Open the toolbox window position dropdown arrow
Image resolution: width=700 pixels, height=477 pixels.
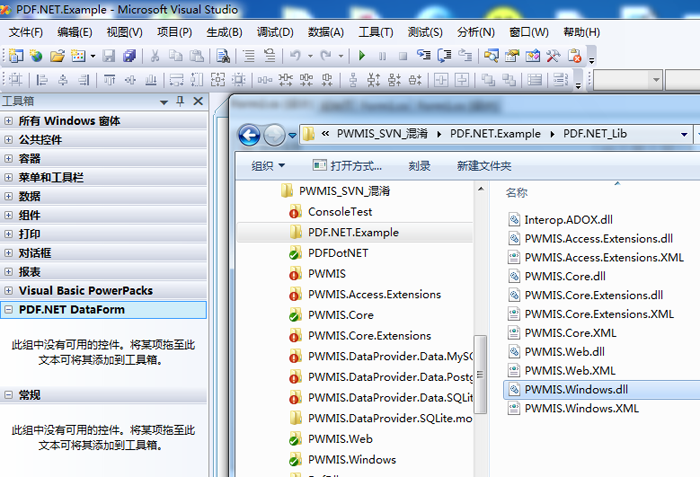[164, 101]
